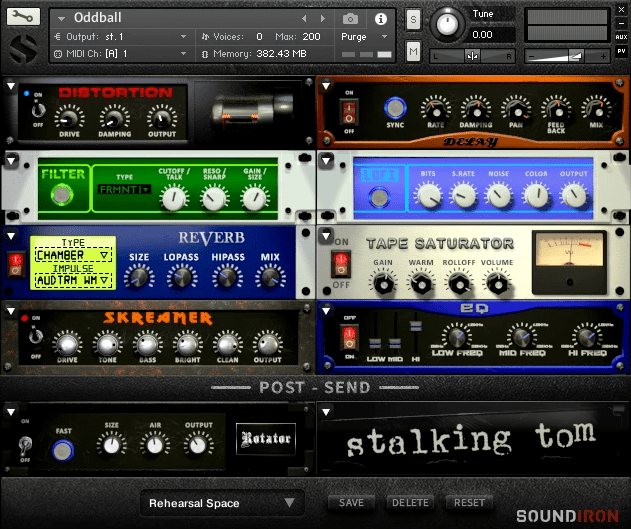Toggle the Skreamer ON/OFF switch
The height and width of the screenshot is (529, 631).
[36, 336]
